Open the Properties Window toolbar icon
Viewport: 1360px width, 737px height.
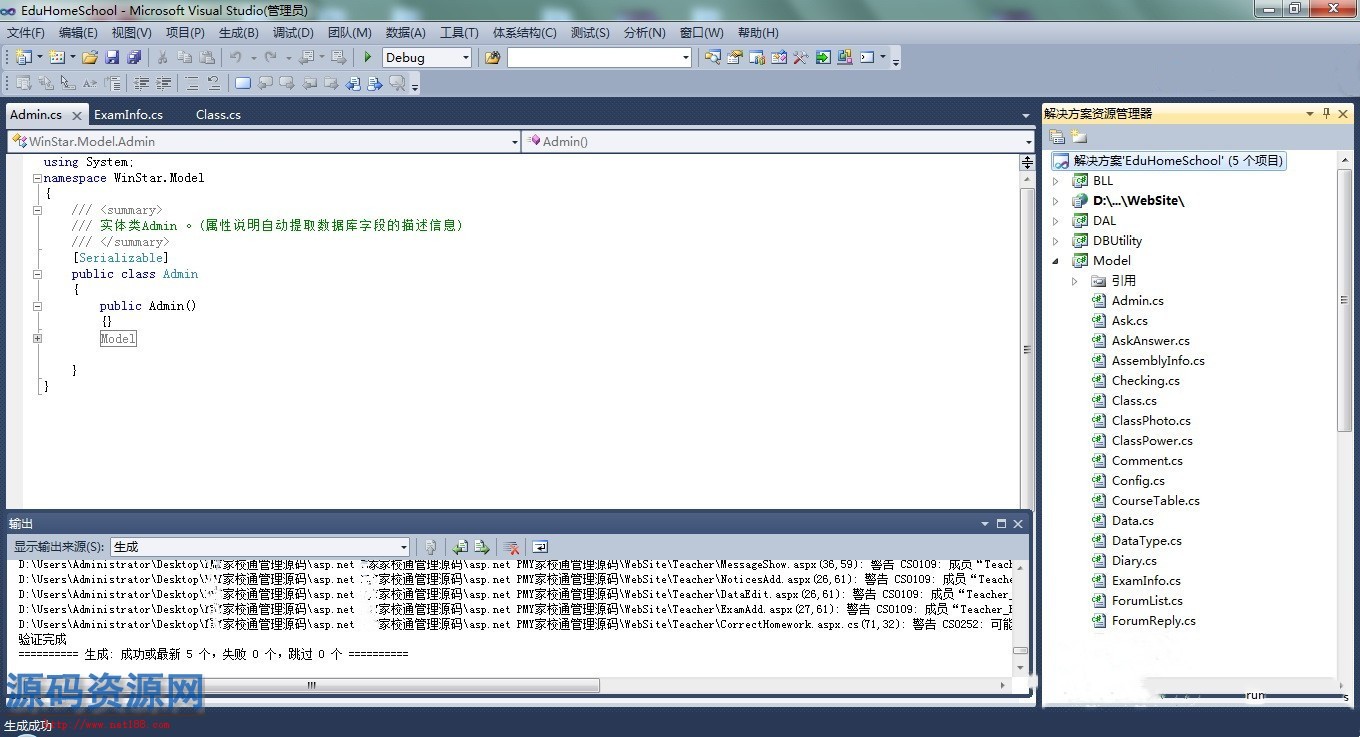735,57
